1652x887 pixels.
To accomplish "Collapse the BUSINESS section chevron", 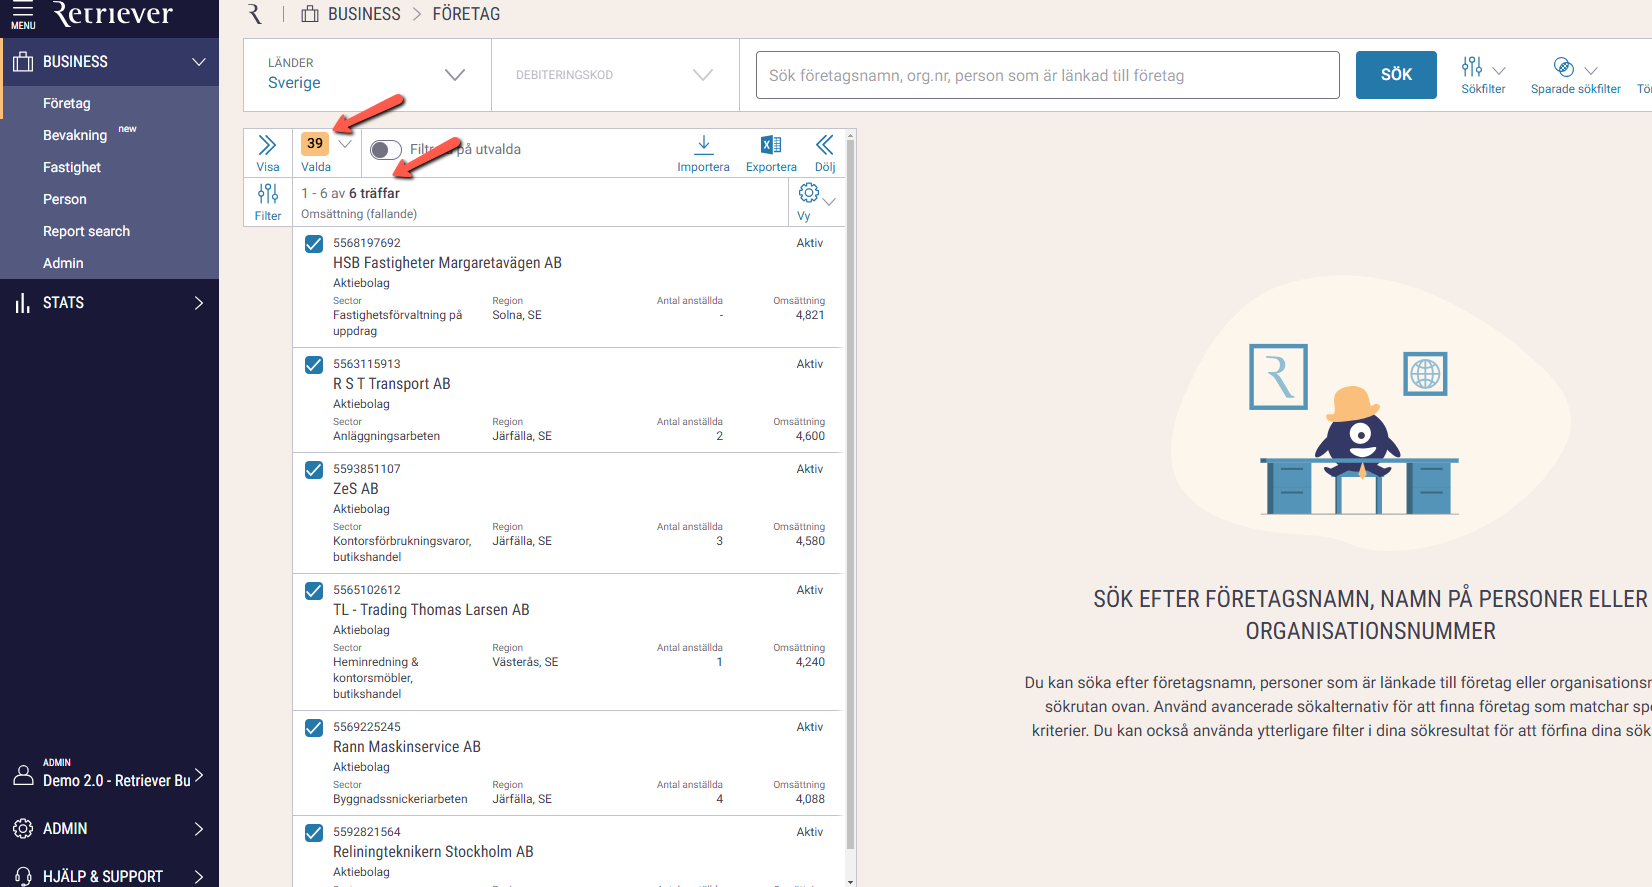I will 199,62.
